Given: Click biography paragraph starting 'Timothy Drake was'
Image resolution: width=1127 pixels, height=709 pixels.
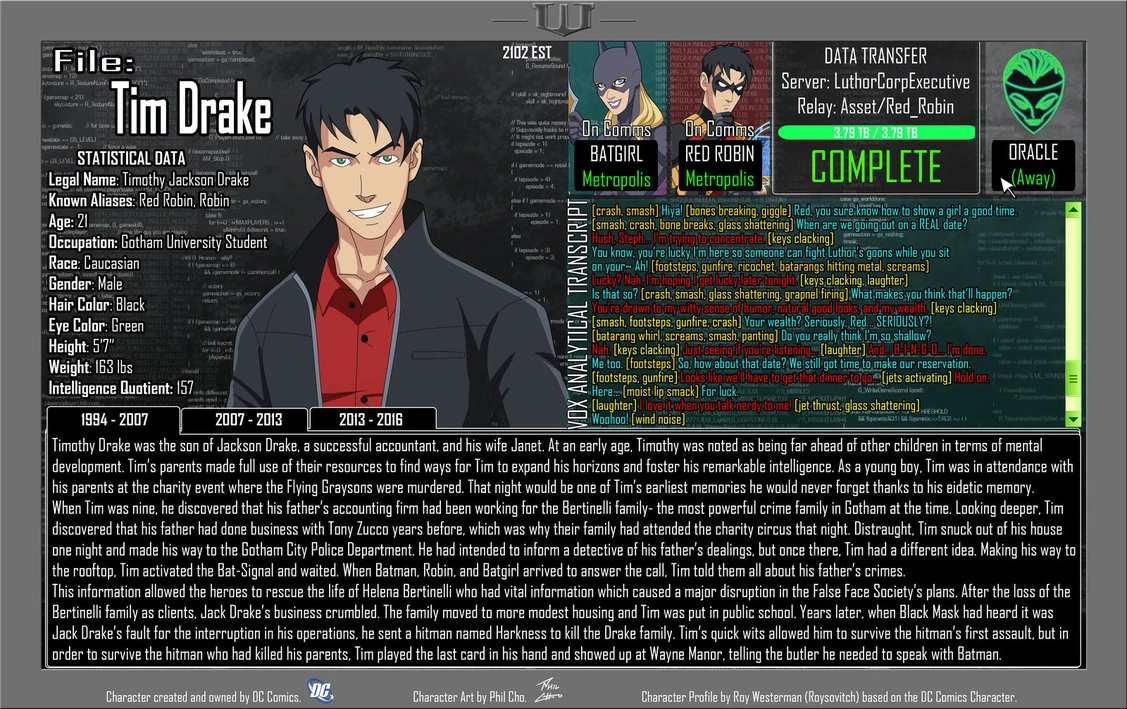Looking at the screenshot, I should point(562,467).
